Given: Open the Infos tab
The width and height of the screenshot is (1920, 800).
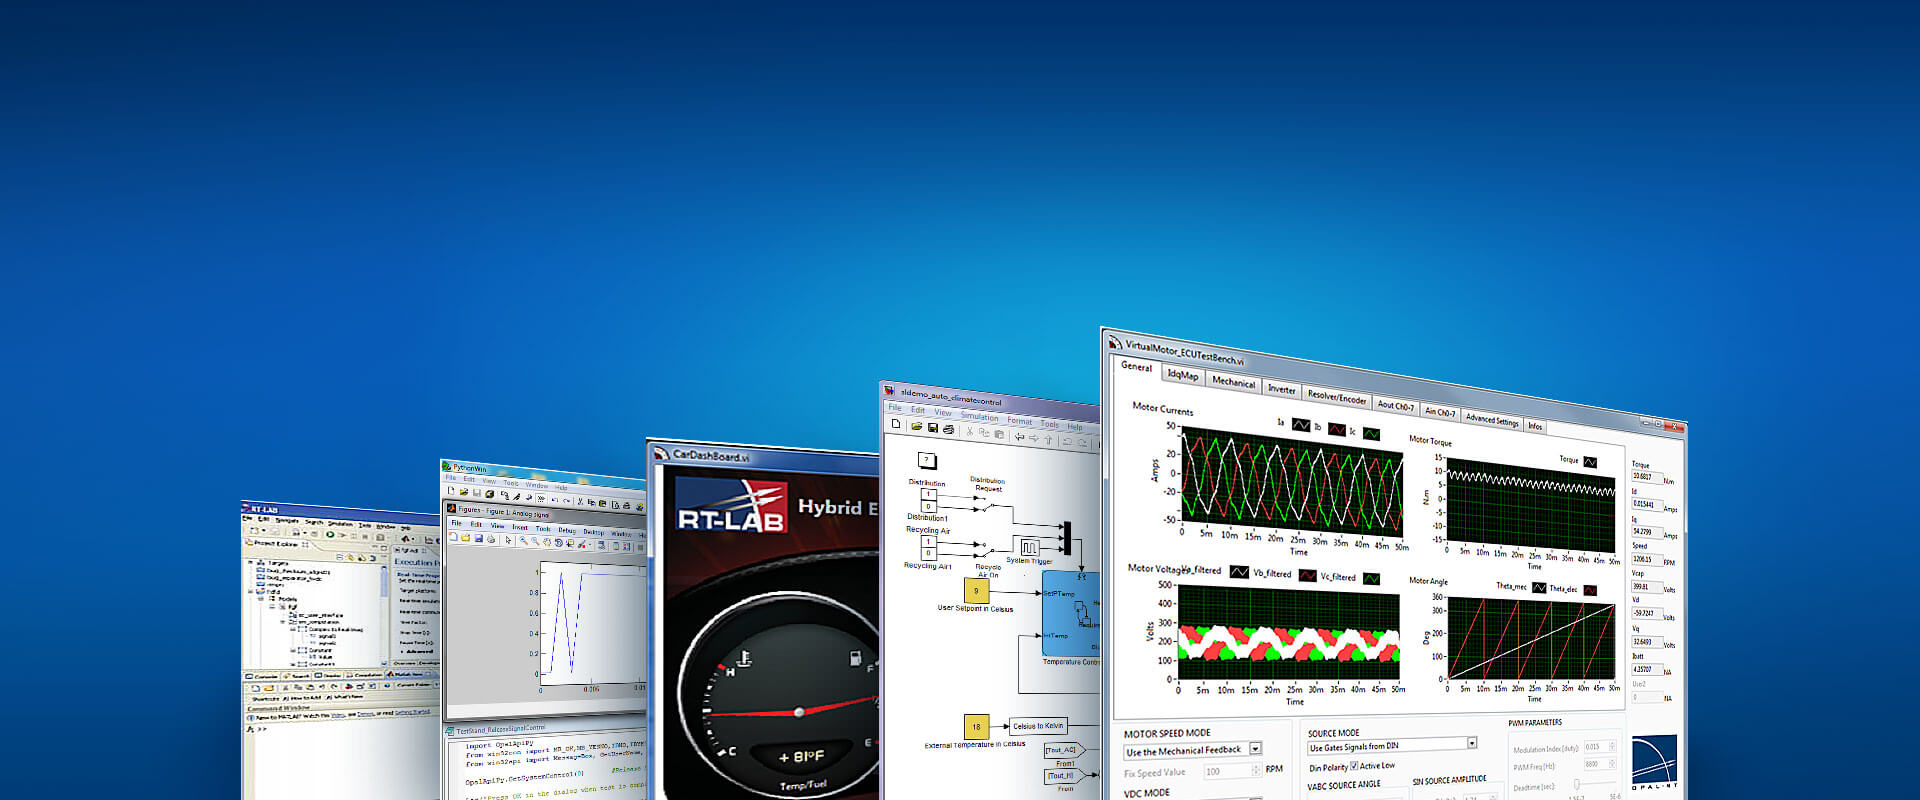Looking at the screenshot, I should 1535,426.
